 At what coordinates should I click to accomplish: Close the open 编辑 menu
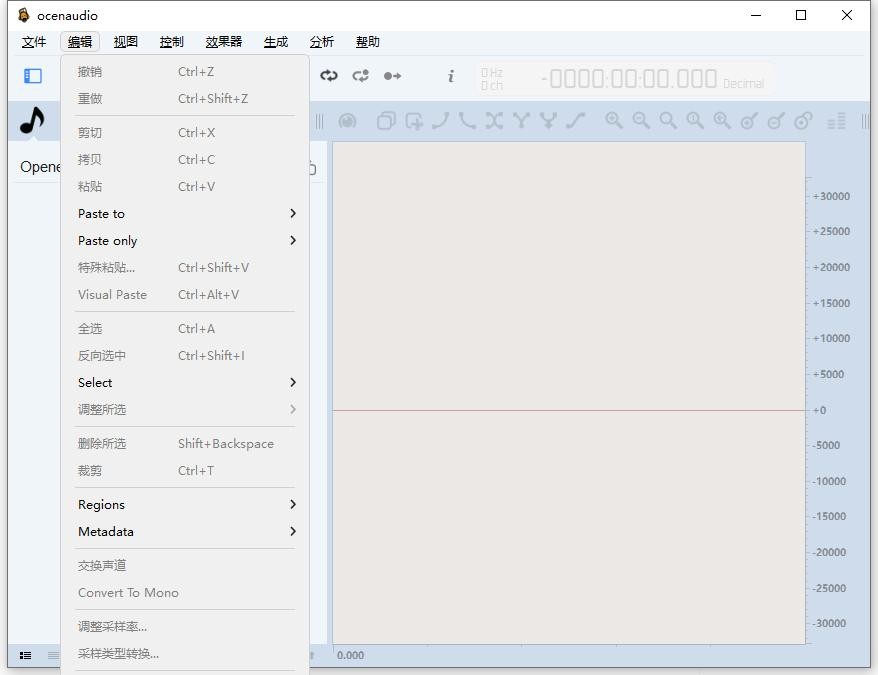(x=80, y=42)
